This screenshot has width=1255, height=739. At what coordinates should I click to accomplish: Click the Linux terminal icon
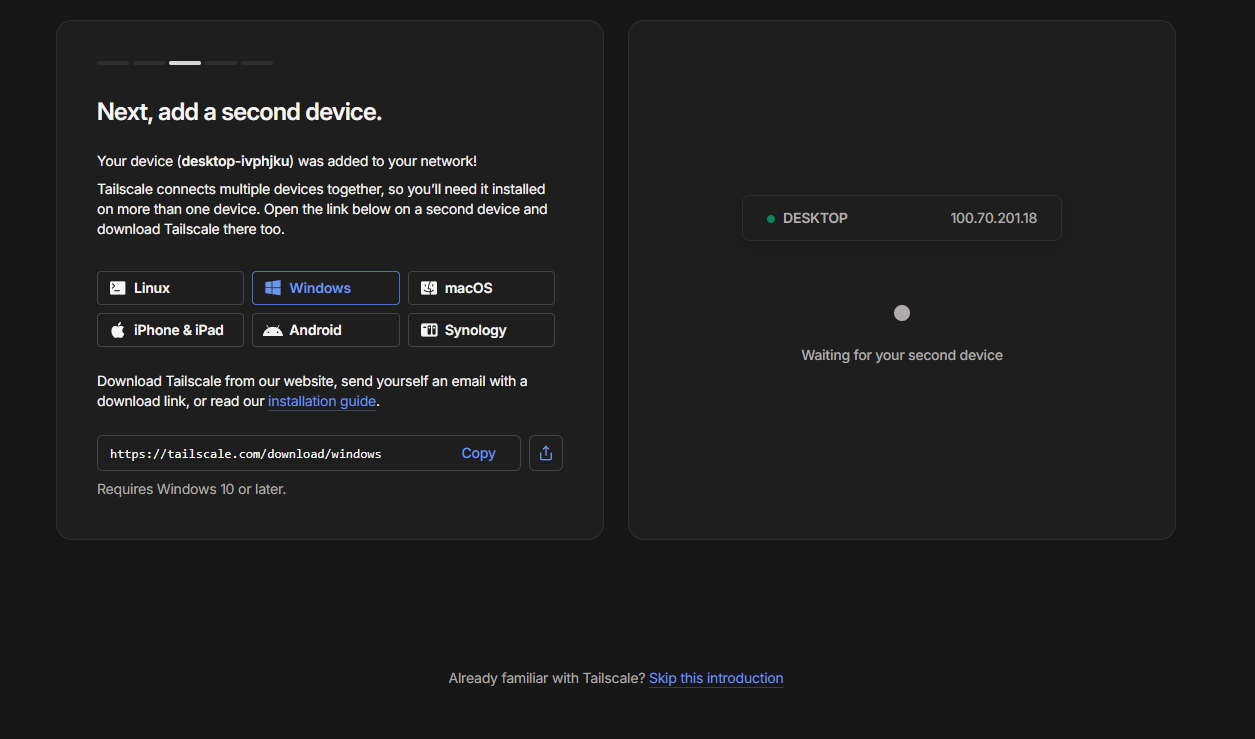pyautogui.click(x=118, y=288)
